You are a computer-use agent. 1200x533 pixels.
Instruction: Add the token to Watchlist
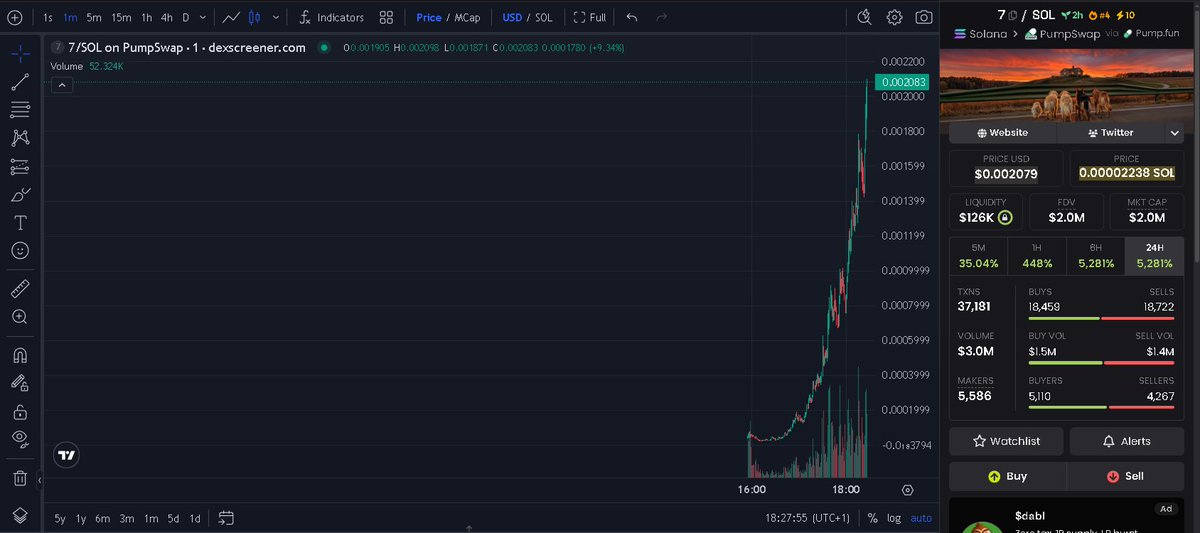(x=1006, y=441)
